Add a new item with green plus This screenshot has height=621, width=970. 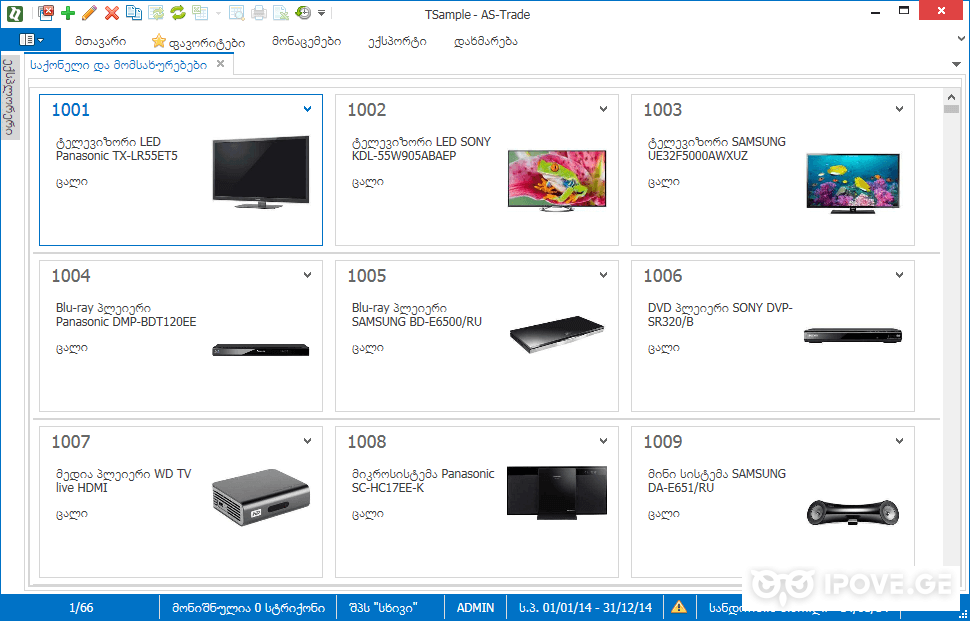coord(67,12)
